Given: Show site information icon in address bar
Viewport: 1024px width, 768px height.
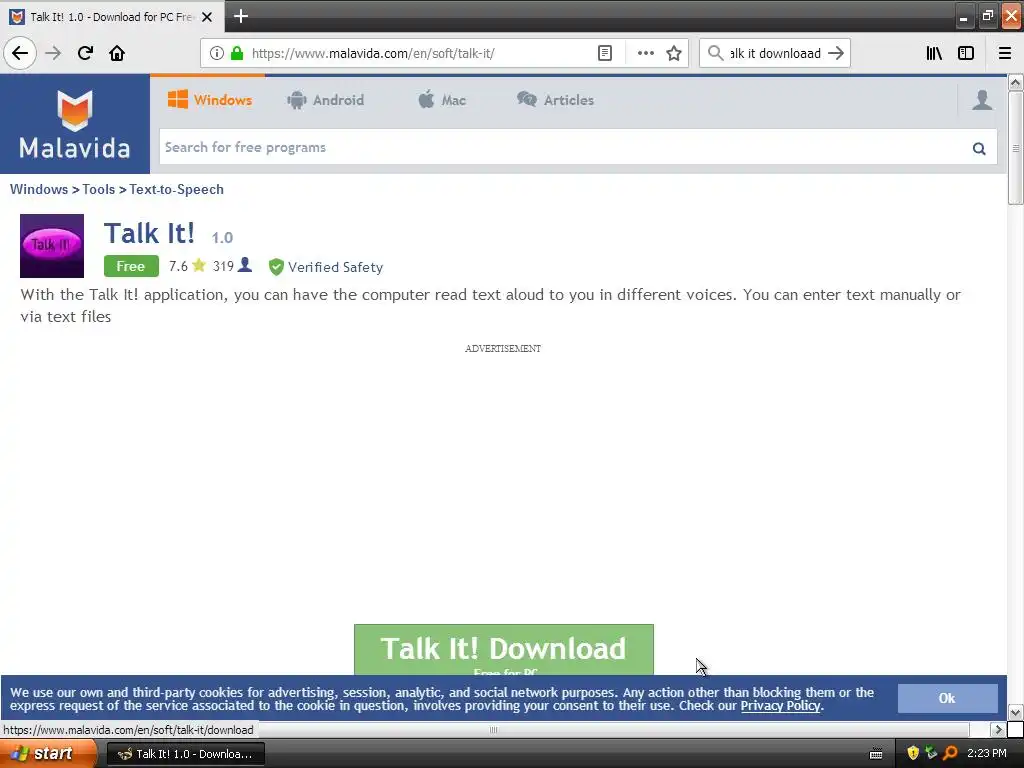Looking at the screenshot, I should [217, 53].
